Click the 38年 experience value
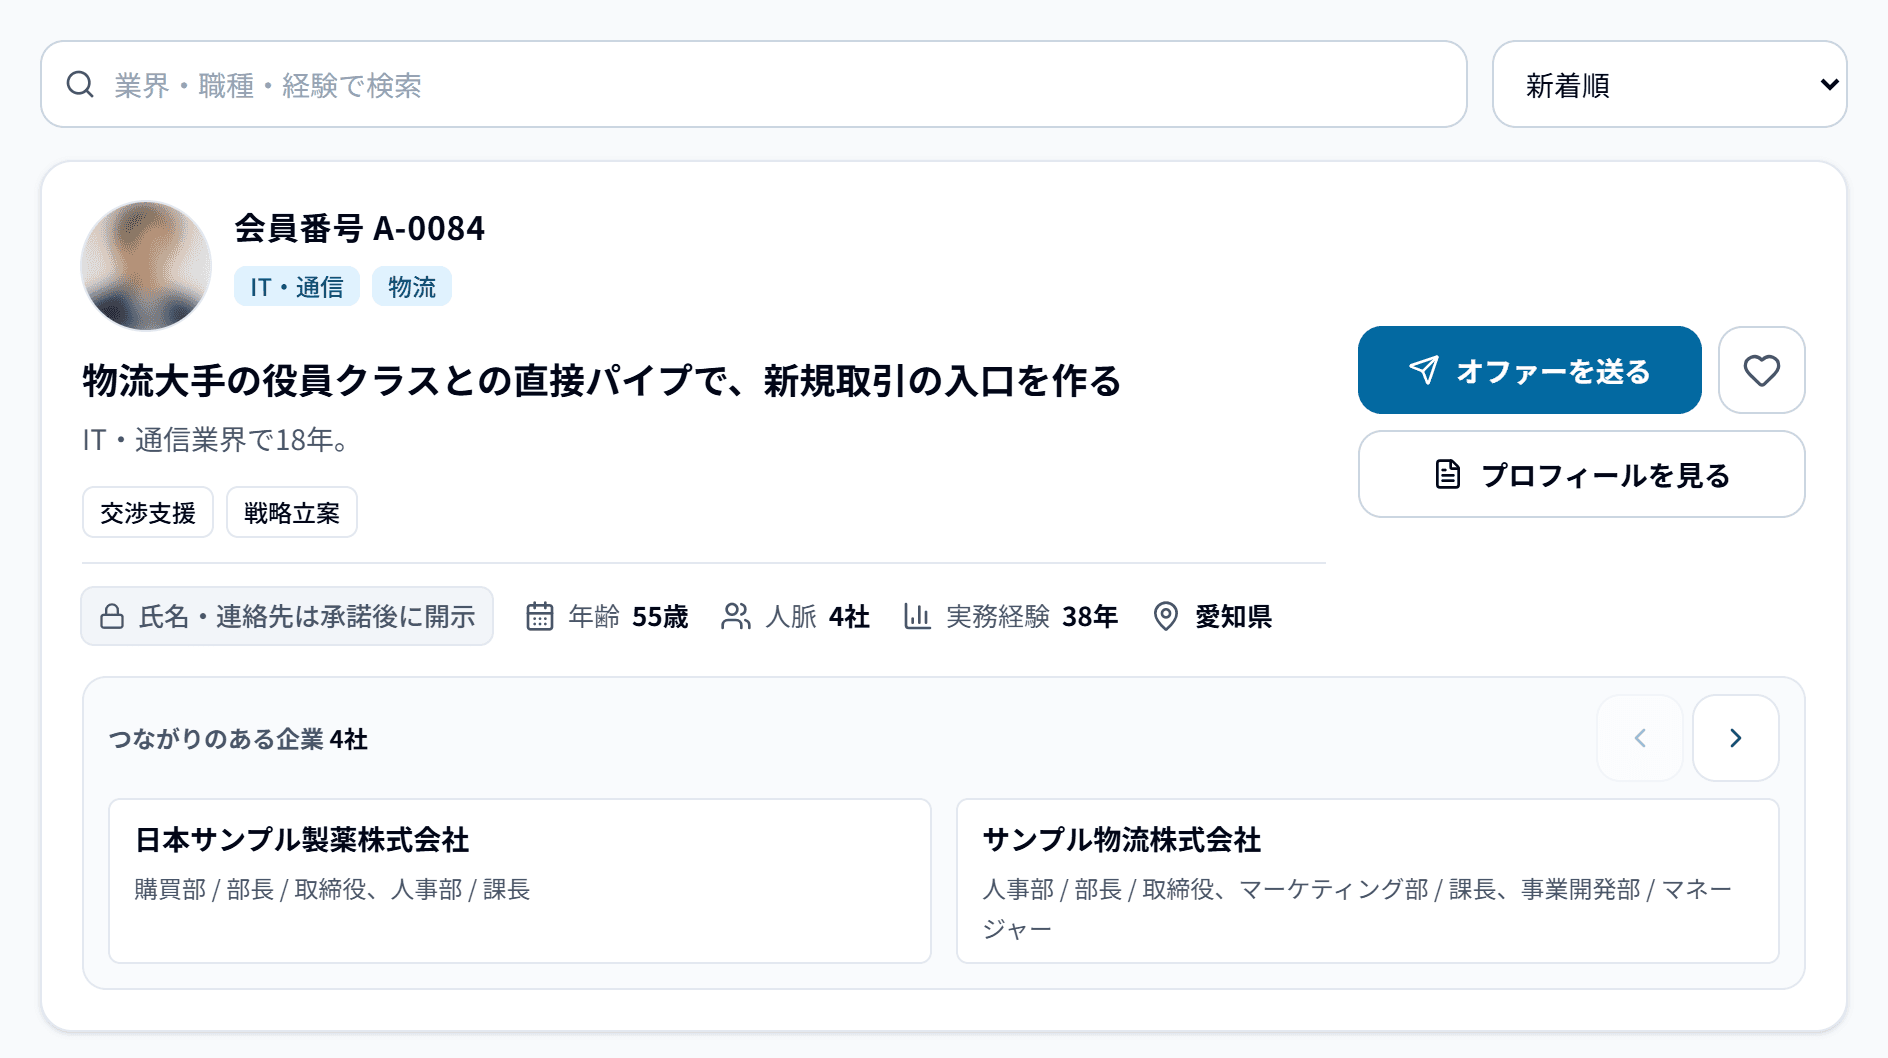The width and height of the screenshot is (1888, 1058). [1090, 616]
